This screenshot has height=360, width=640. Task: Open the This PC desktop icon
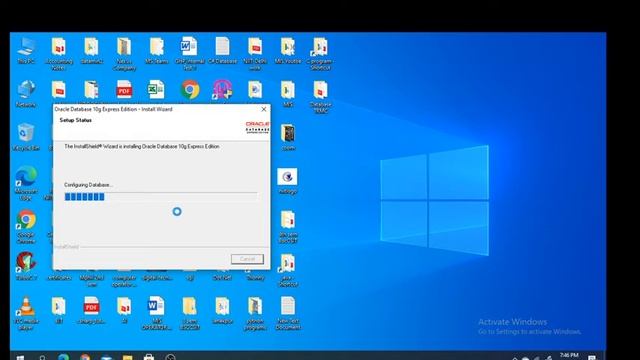(26, 51)
